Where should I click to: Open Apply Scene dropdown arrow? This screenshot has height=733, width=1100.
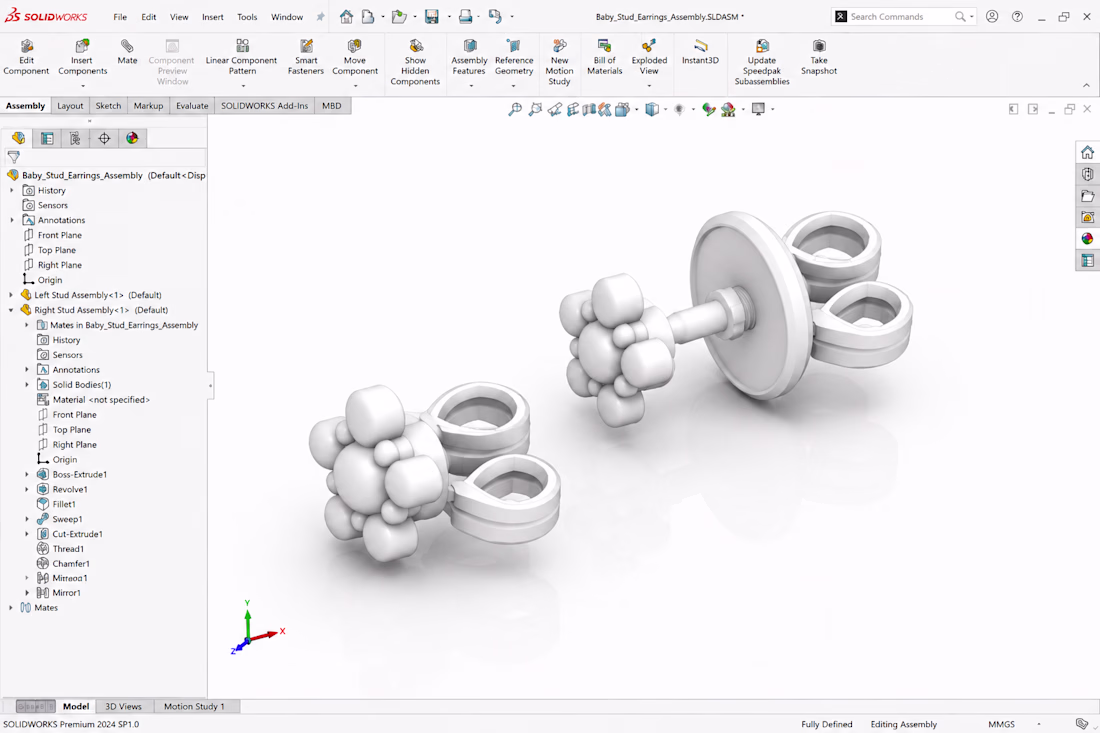(742, 109)
